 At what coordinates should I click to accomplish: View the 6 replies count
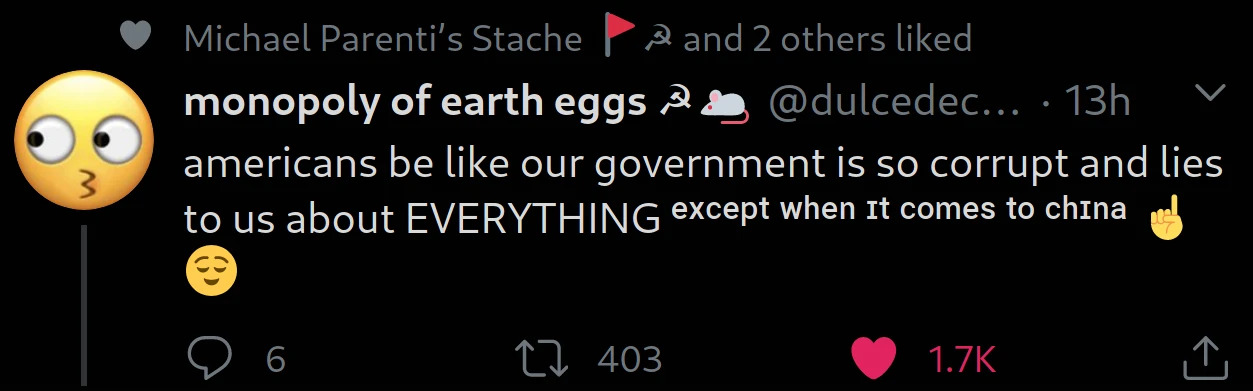click(276, 358)
